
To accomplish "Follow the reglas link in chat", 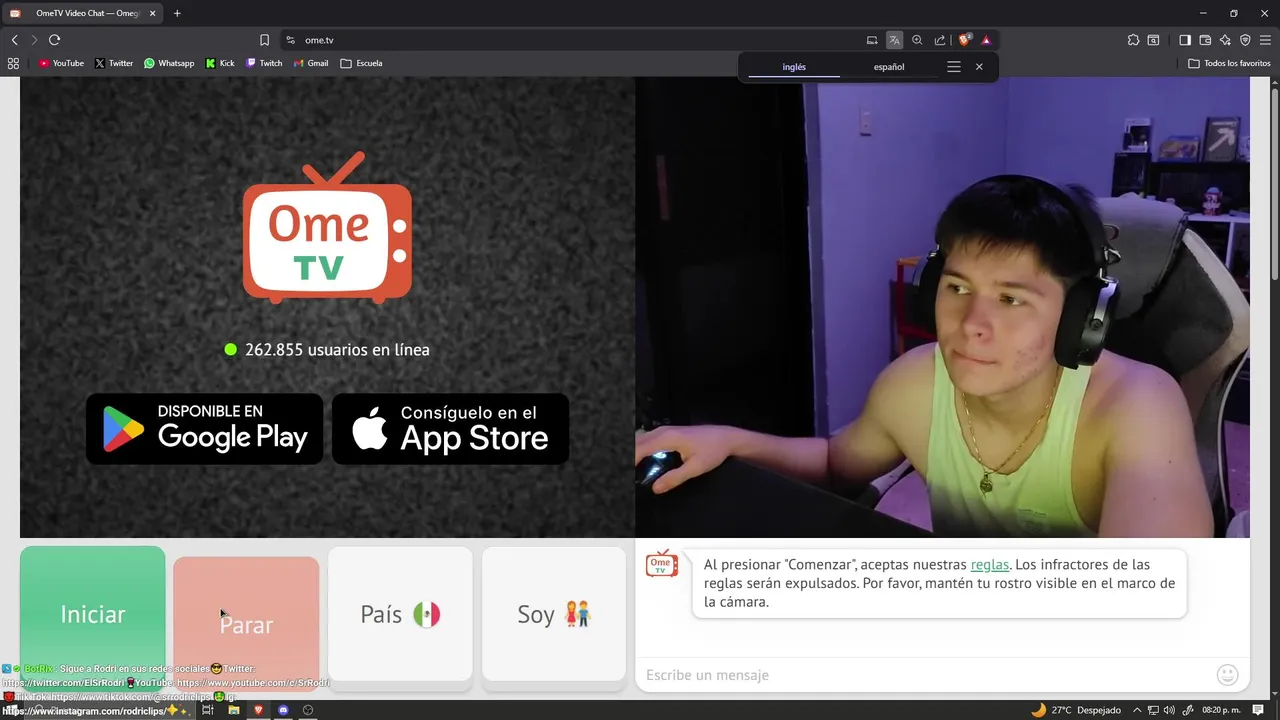I will tap(990, 565).
